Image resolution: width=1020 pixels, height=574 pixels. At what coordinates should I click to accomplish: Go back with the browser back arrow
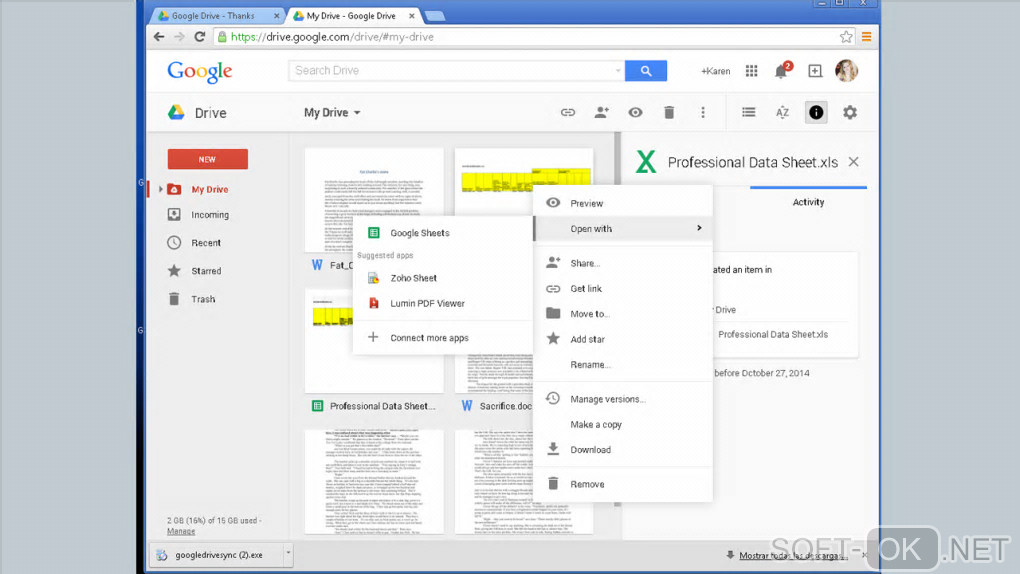click(159, 37)
